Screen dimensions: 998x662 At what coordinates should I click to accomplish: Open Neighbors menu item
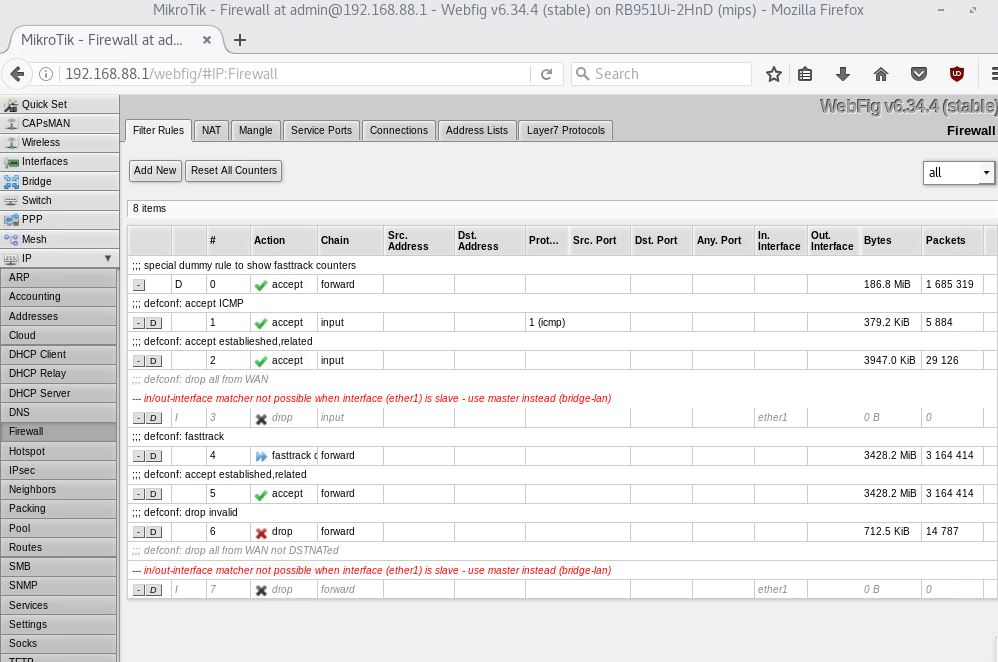[x=59, y=489]
